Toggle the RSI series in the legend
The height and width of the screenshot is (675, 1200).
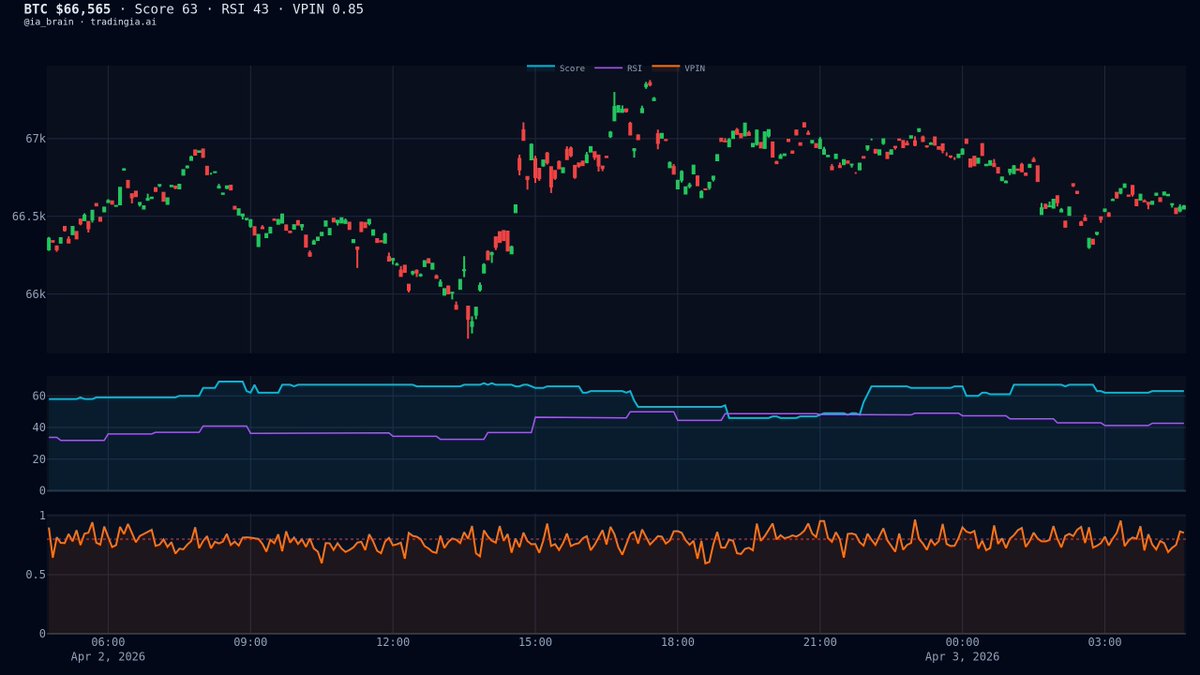coord(619,68)
